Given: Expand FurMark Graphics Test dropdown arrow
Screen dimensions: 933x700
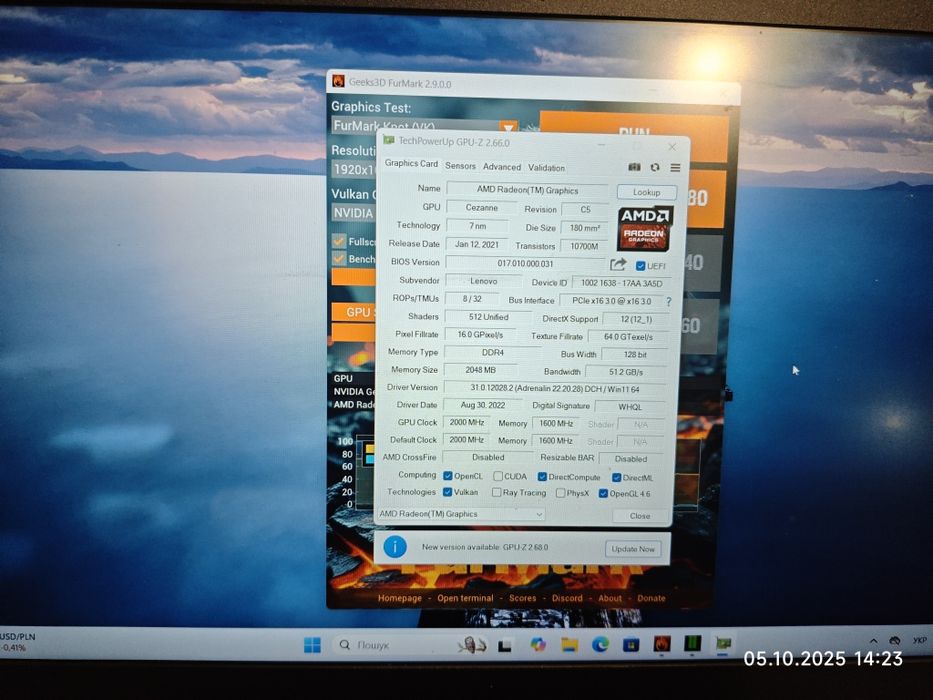Looking at the screenshot, I should [508, 127].
